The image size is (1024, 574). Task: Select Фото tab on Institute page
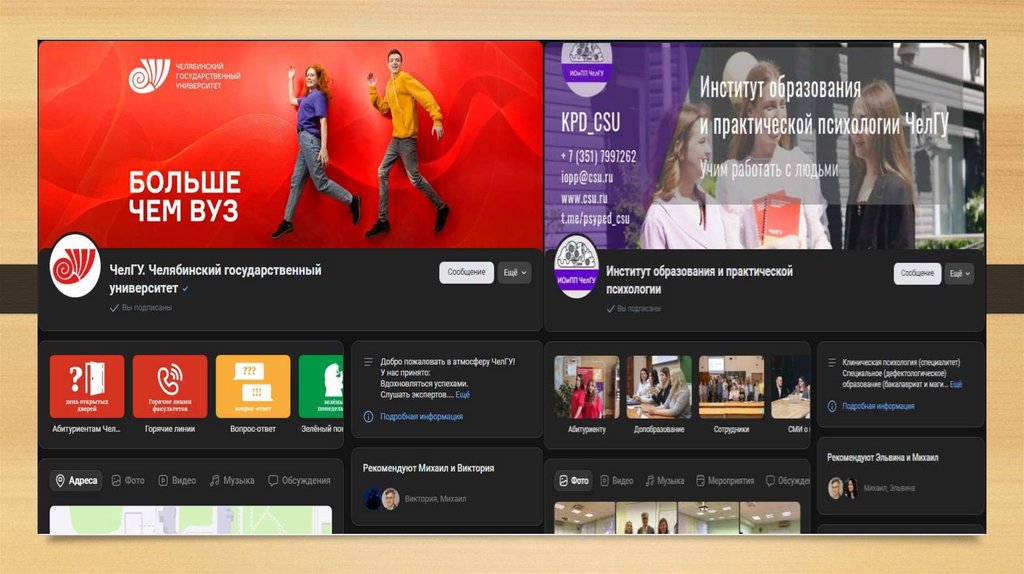point(573,481)
